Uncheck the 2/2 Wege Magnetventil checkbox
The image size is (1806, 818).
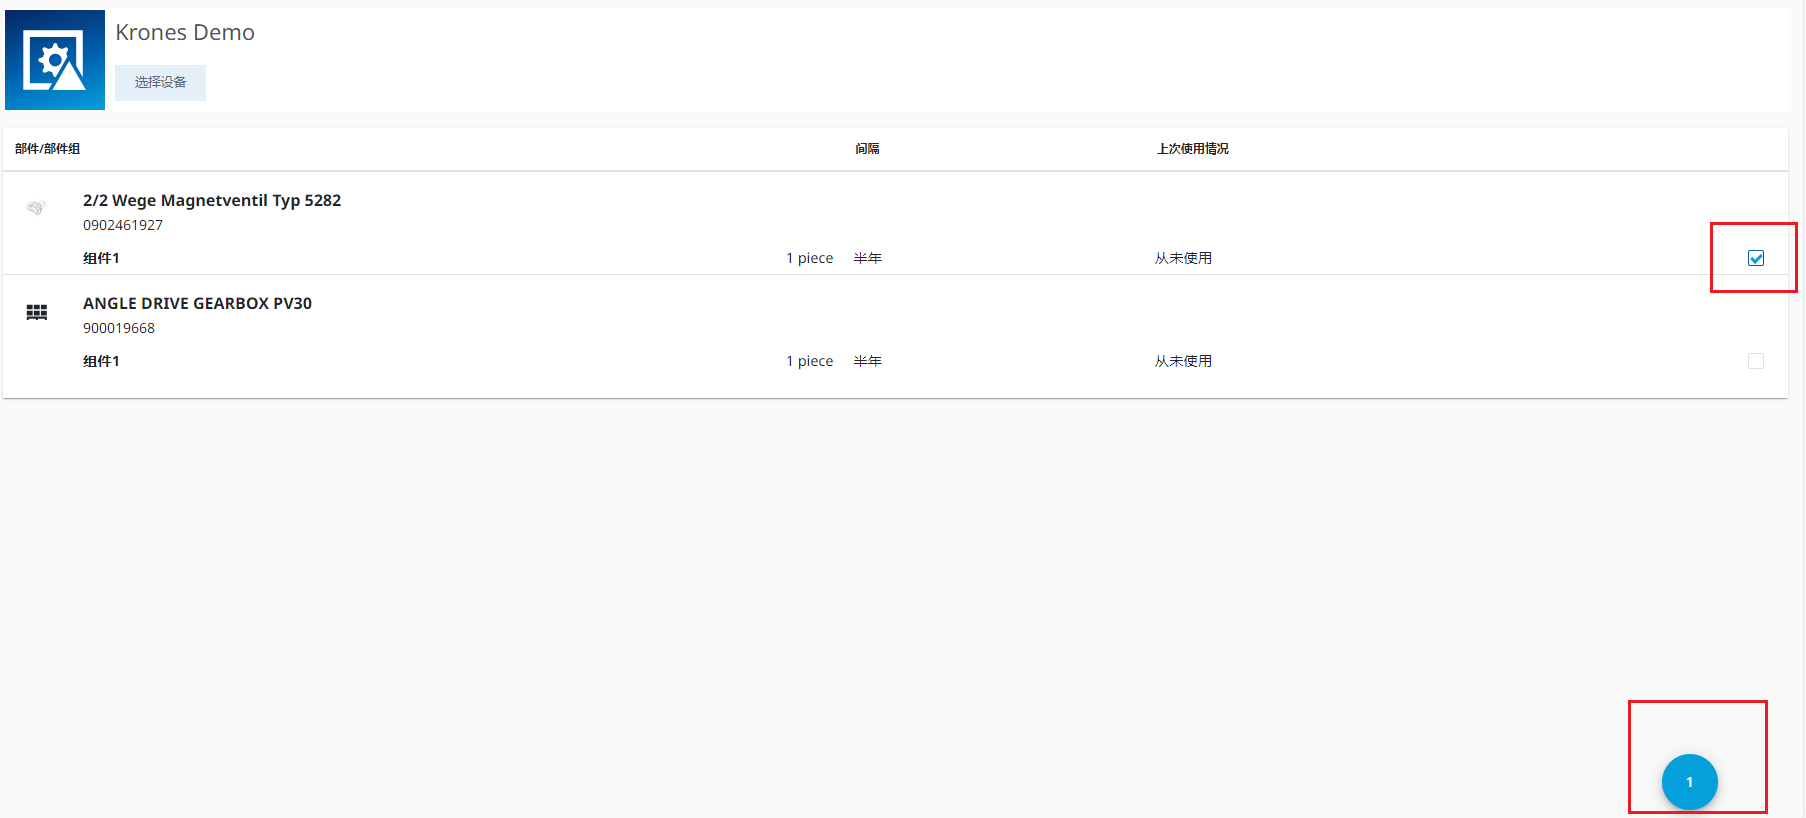pyautogui.click(x=1755, y=258)
